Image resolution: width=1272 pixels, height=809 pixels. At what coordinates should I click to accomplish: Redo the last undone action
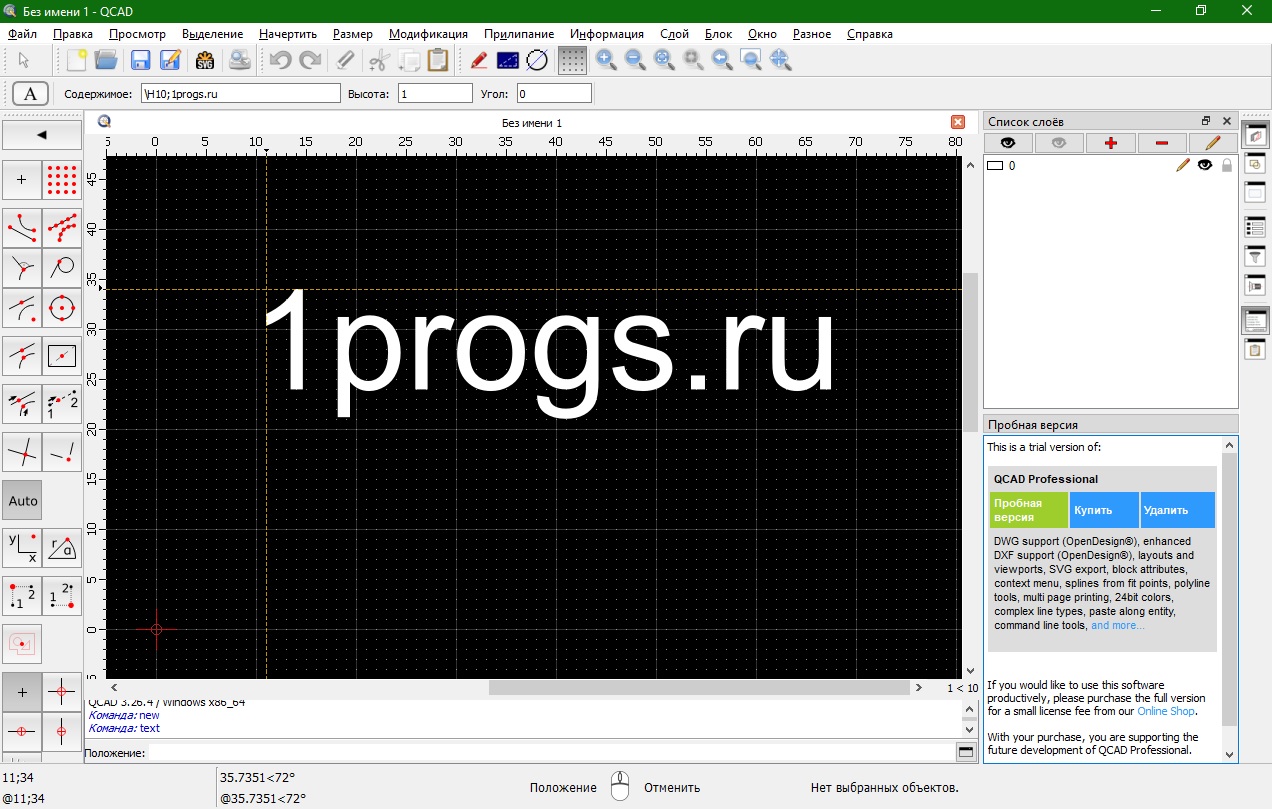tap(310, 60)
